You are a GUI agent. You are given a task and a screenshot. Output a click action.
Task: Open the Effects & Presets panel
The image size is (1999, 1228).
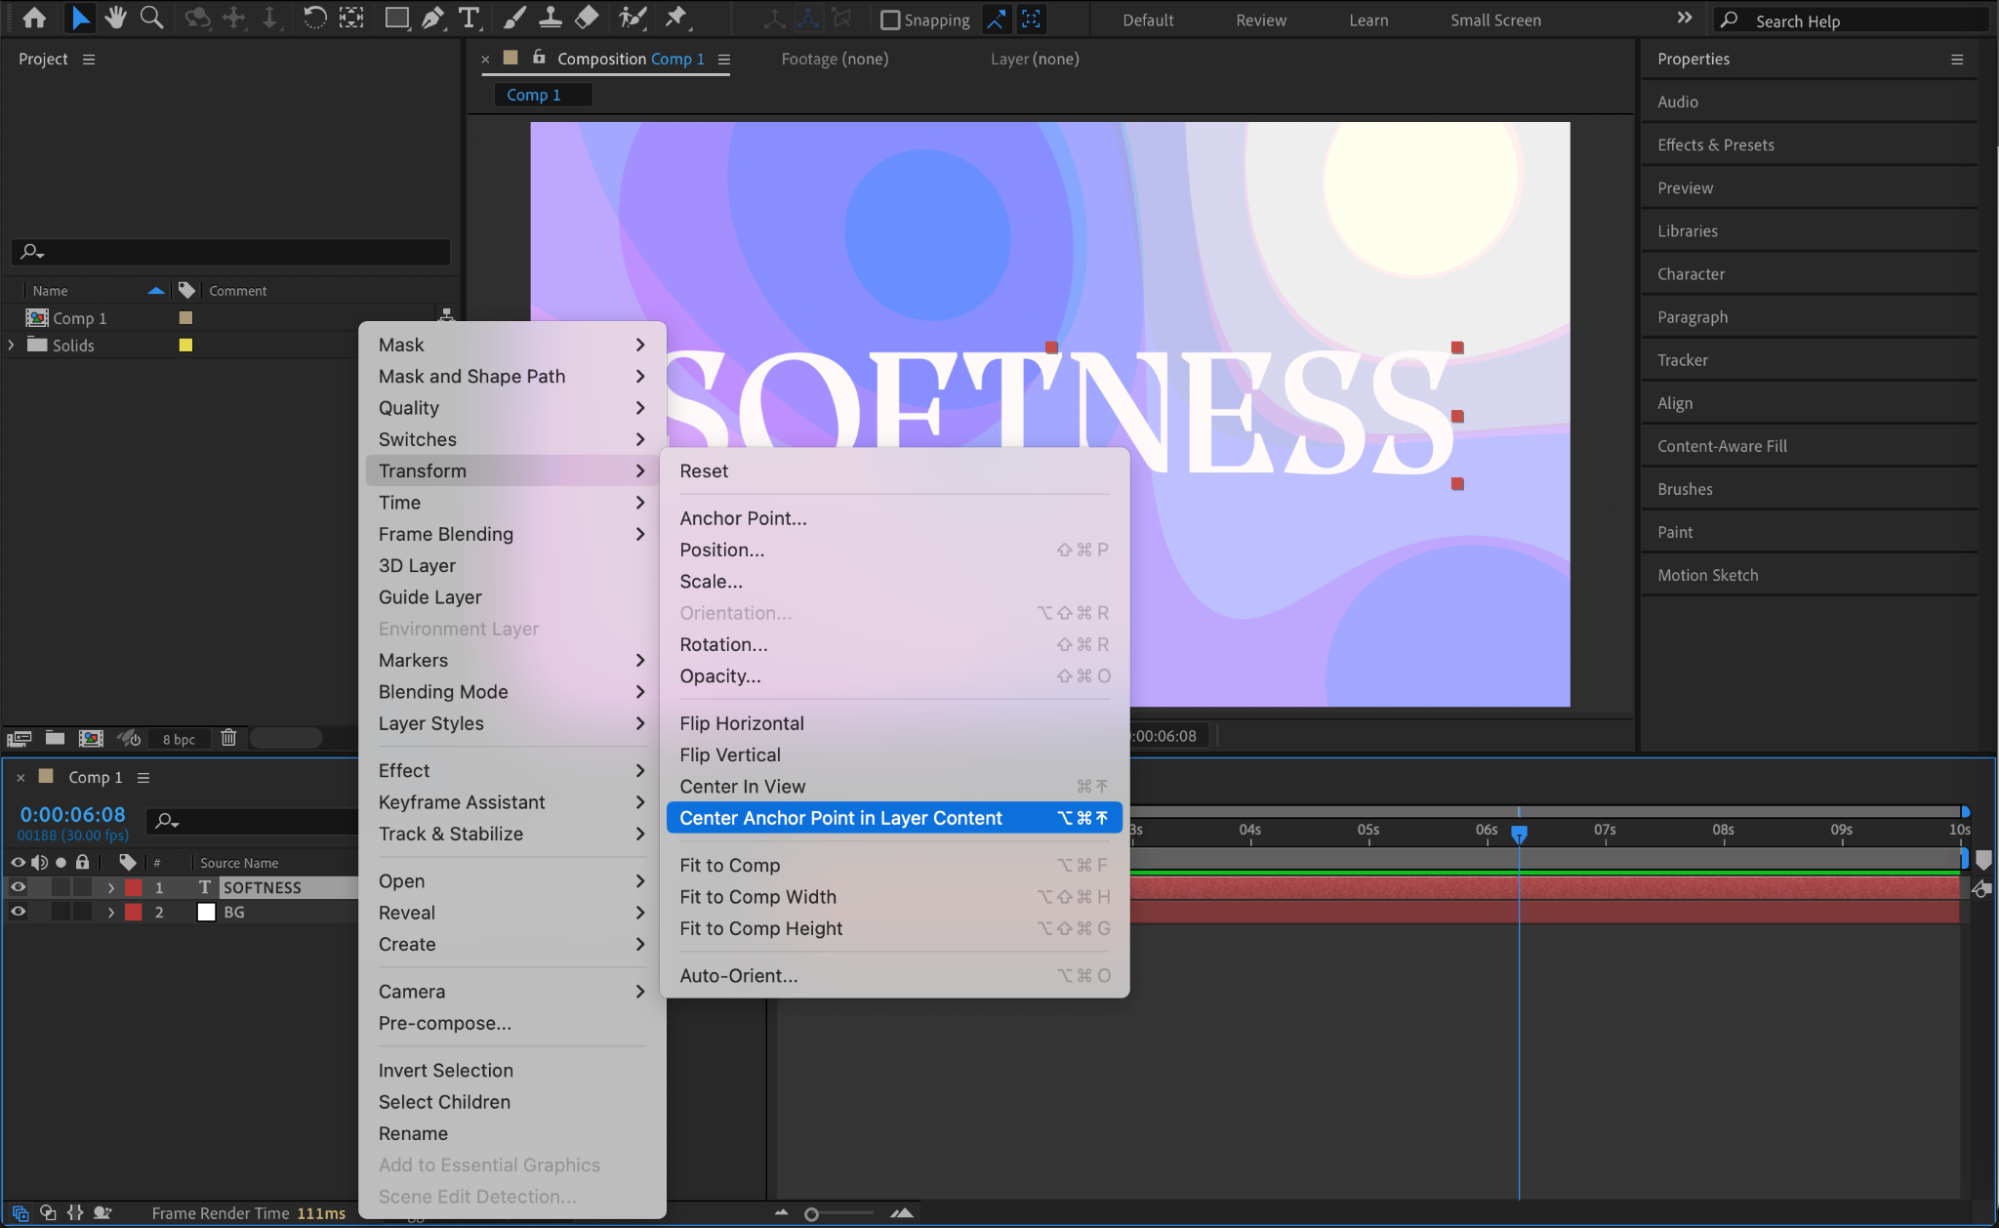pos(1715,145)
